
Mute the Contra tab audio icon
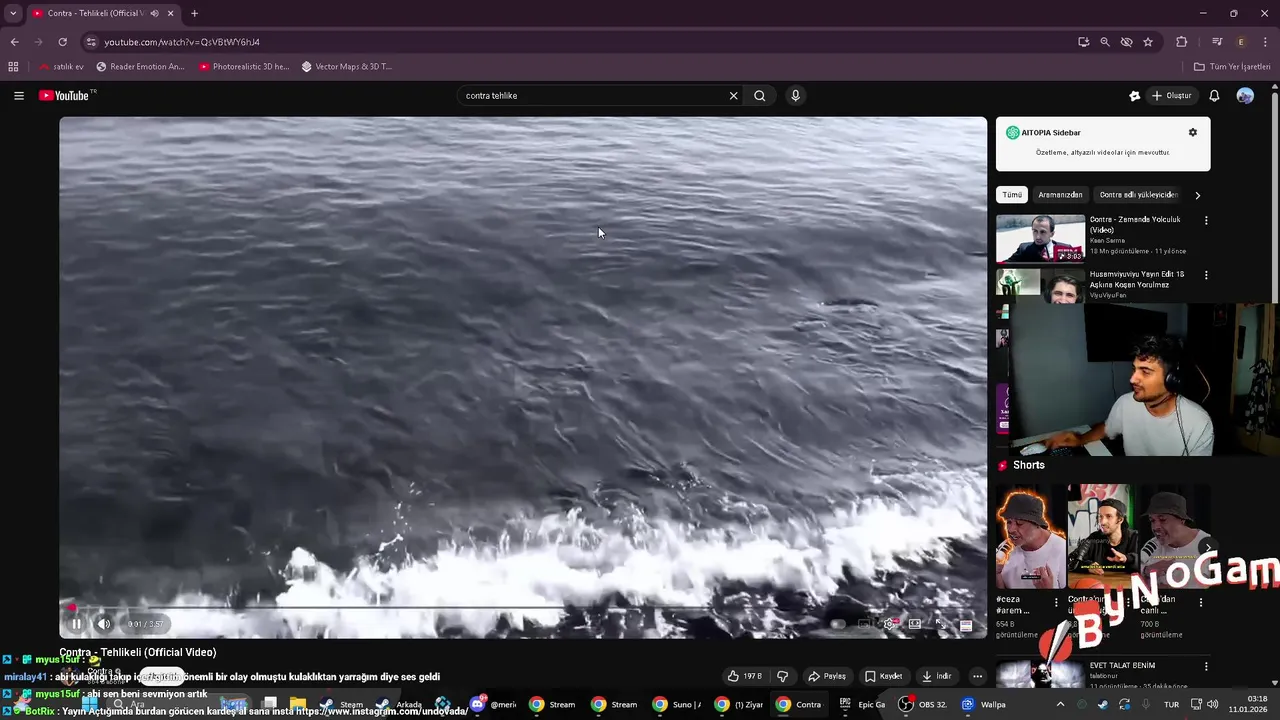point(154,13)
